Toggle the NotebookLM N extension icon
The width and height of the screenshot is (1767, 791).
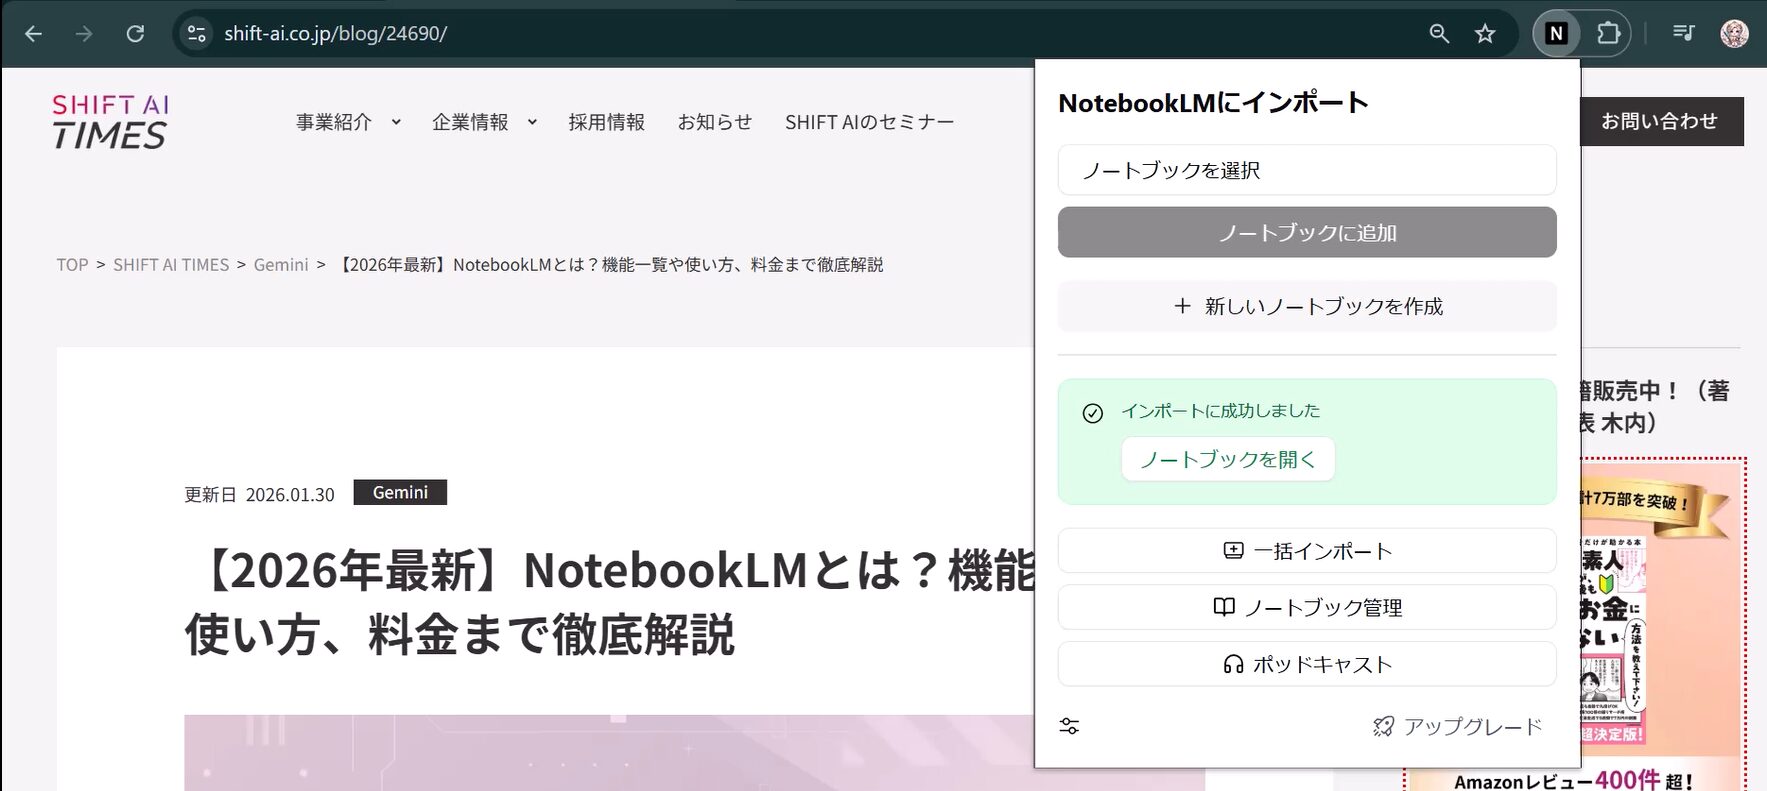(x=1556, y=34)
